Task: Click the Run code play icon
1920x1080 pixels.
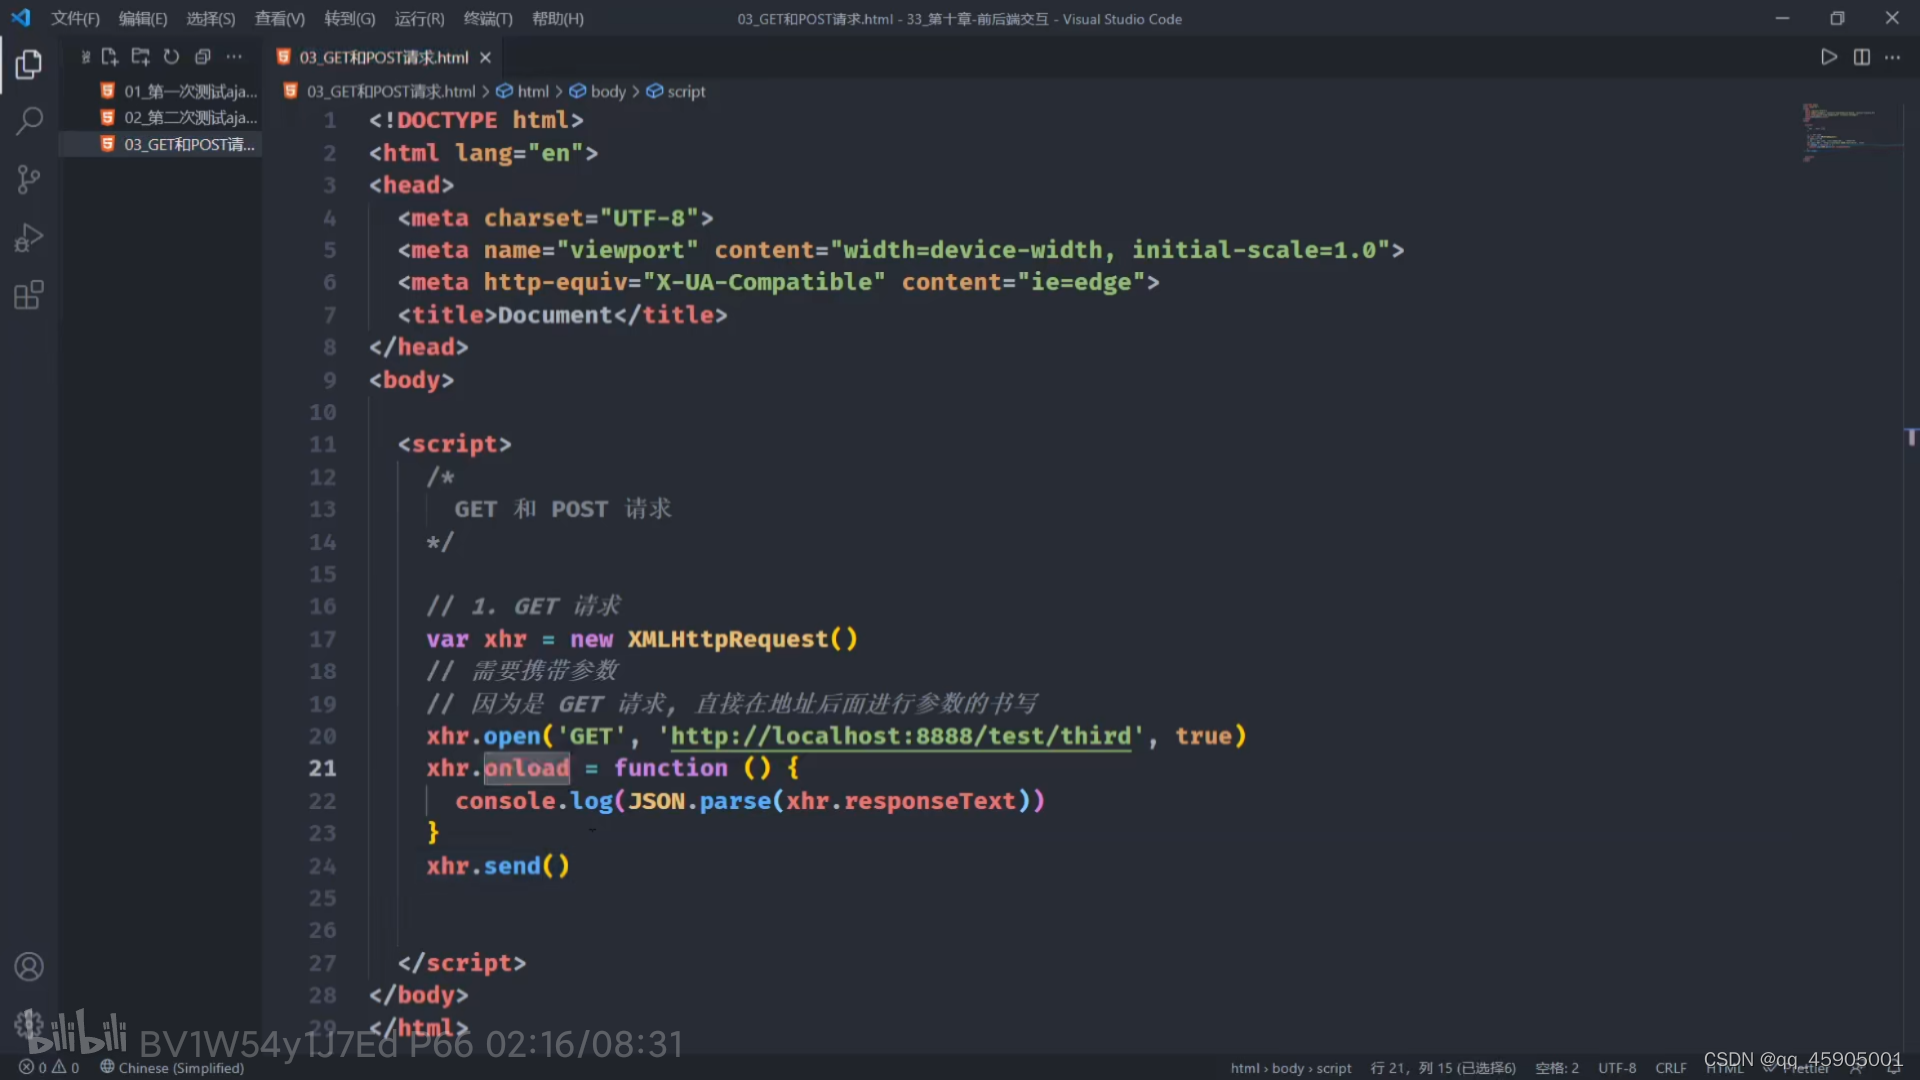Action: [1828, 57]
